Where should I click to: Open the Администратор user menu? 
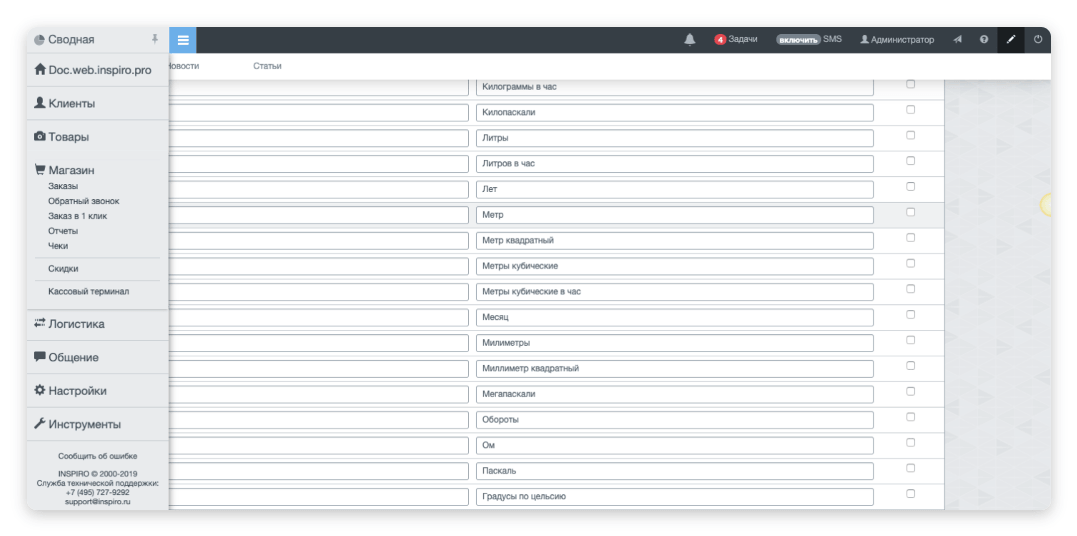897,40
